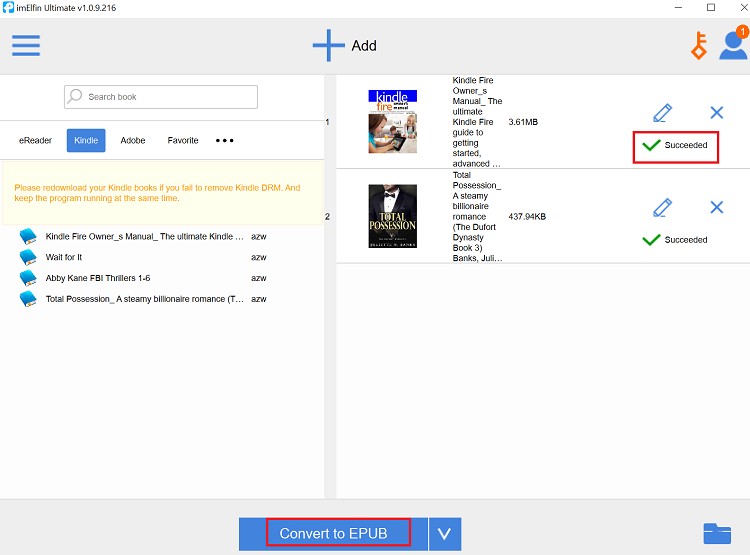Image resolution: width=750 pixels, height=555 pixels.
Task: Click azw format of Abby Kane row
Action: pos(259,278)
